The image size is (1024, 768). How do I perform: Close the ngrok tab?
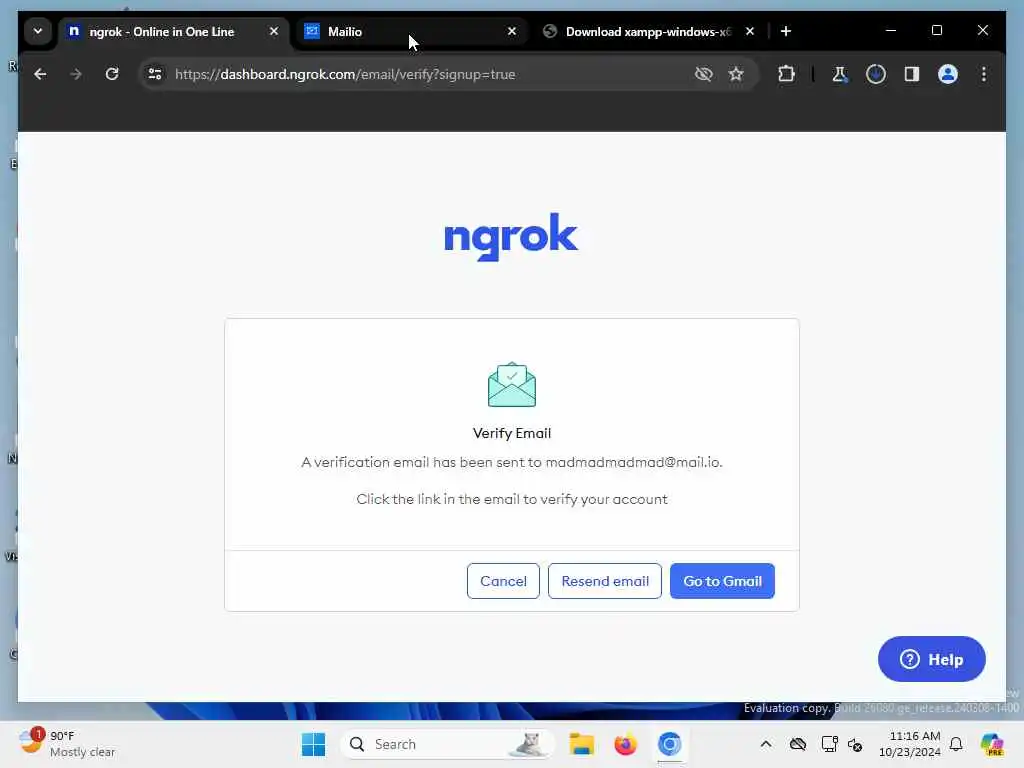[274, 31]
